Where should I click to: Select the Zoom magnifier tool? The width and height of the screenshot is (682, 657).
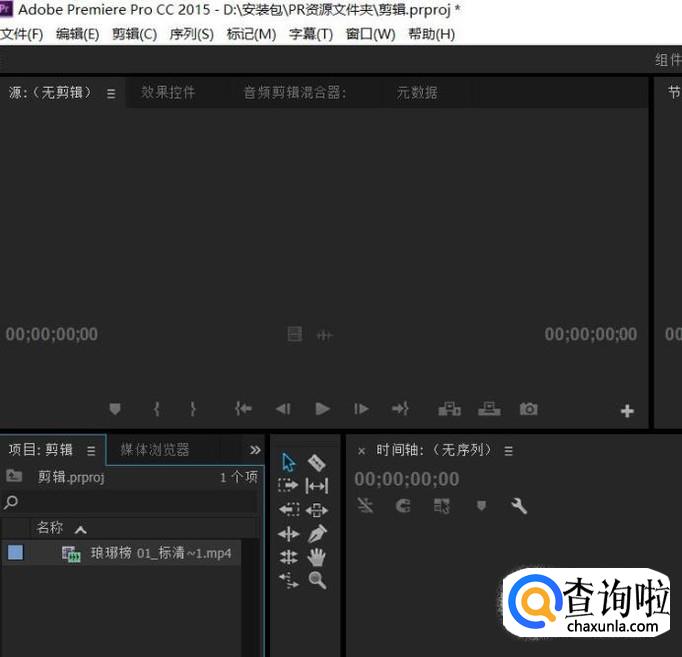click(317, 581)
